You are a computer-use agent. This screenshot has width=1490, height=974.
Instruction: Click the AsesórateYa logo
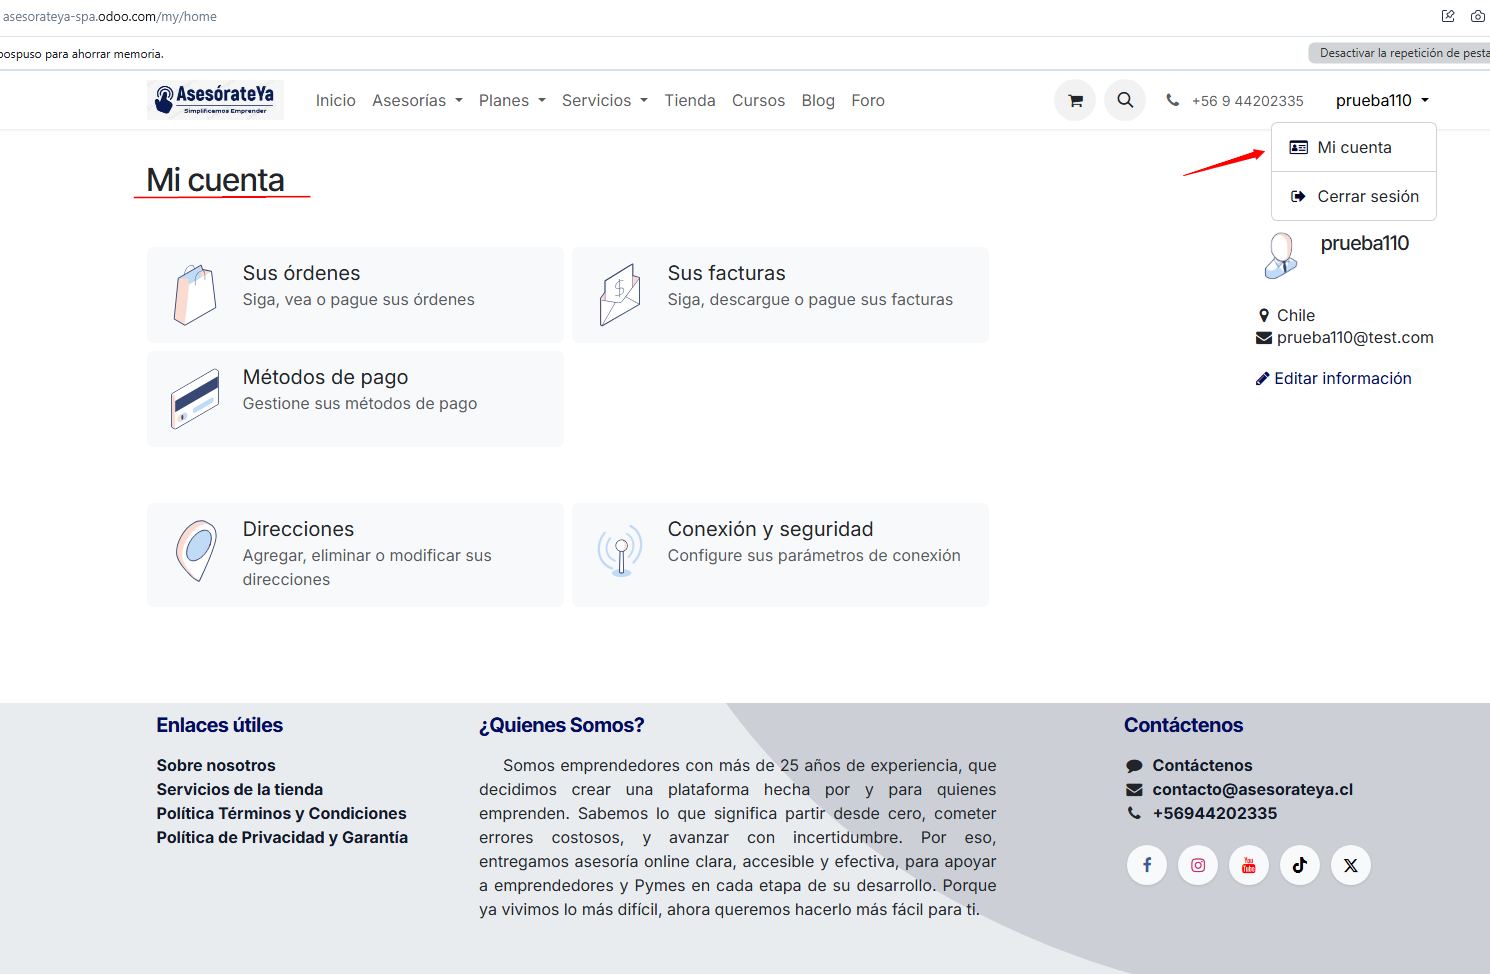point(215,100)
